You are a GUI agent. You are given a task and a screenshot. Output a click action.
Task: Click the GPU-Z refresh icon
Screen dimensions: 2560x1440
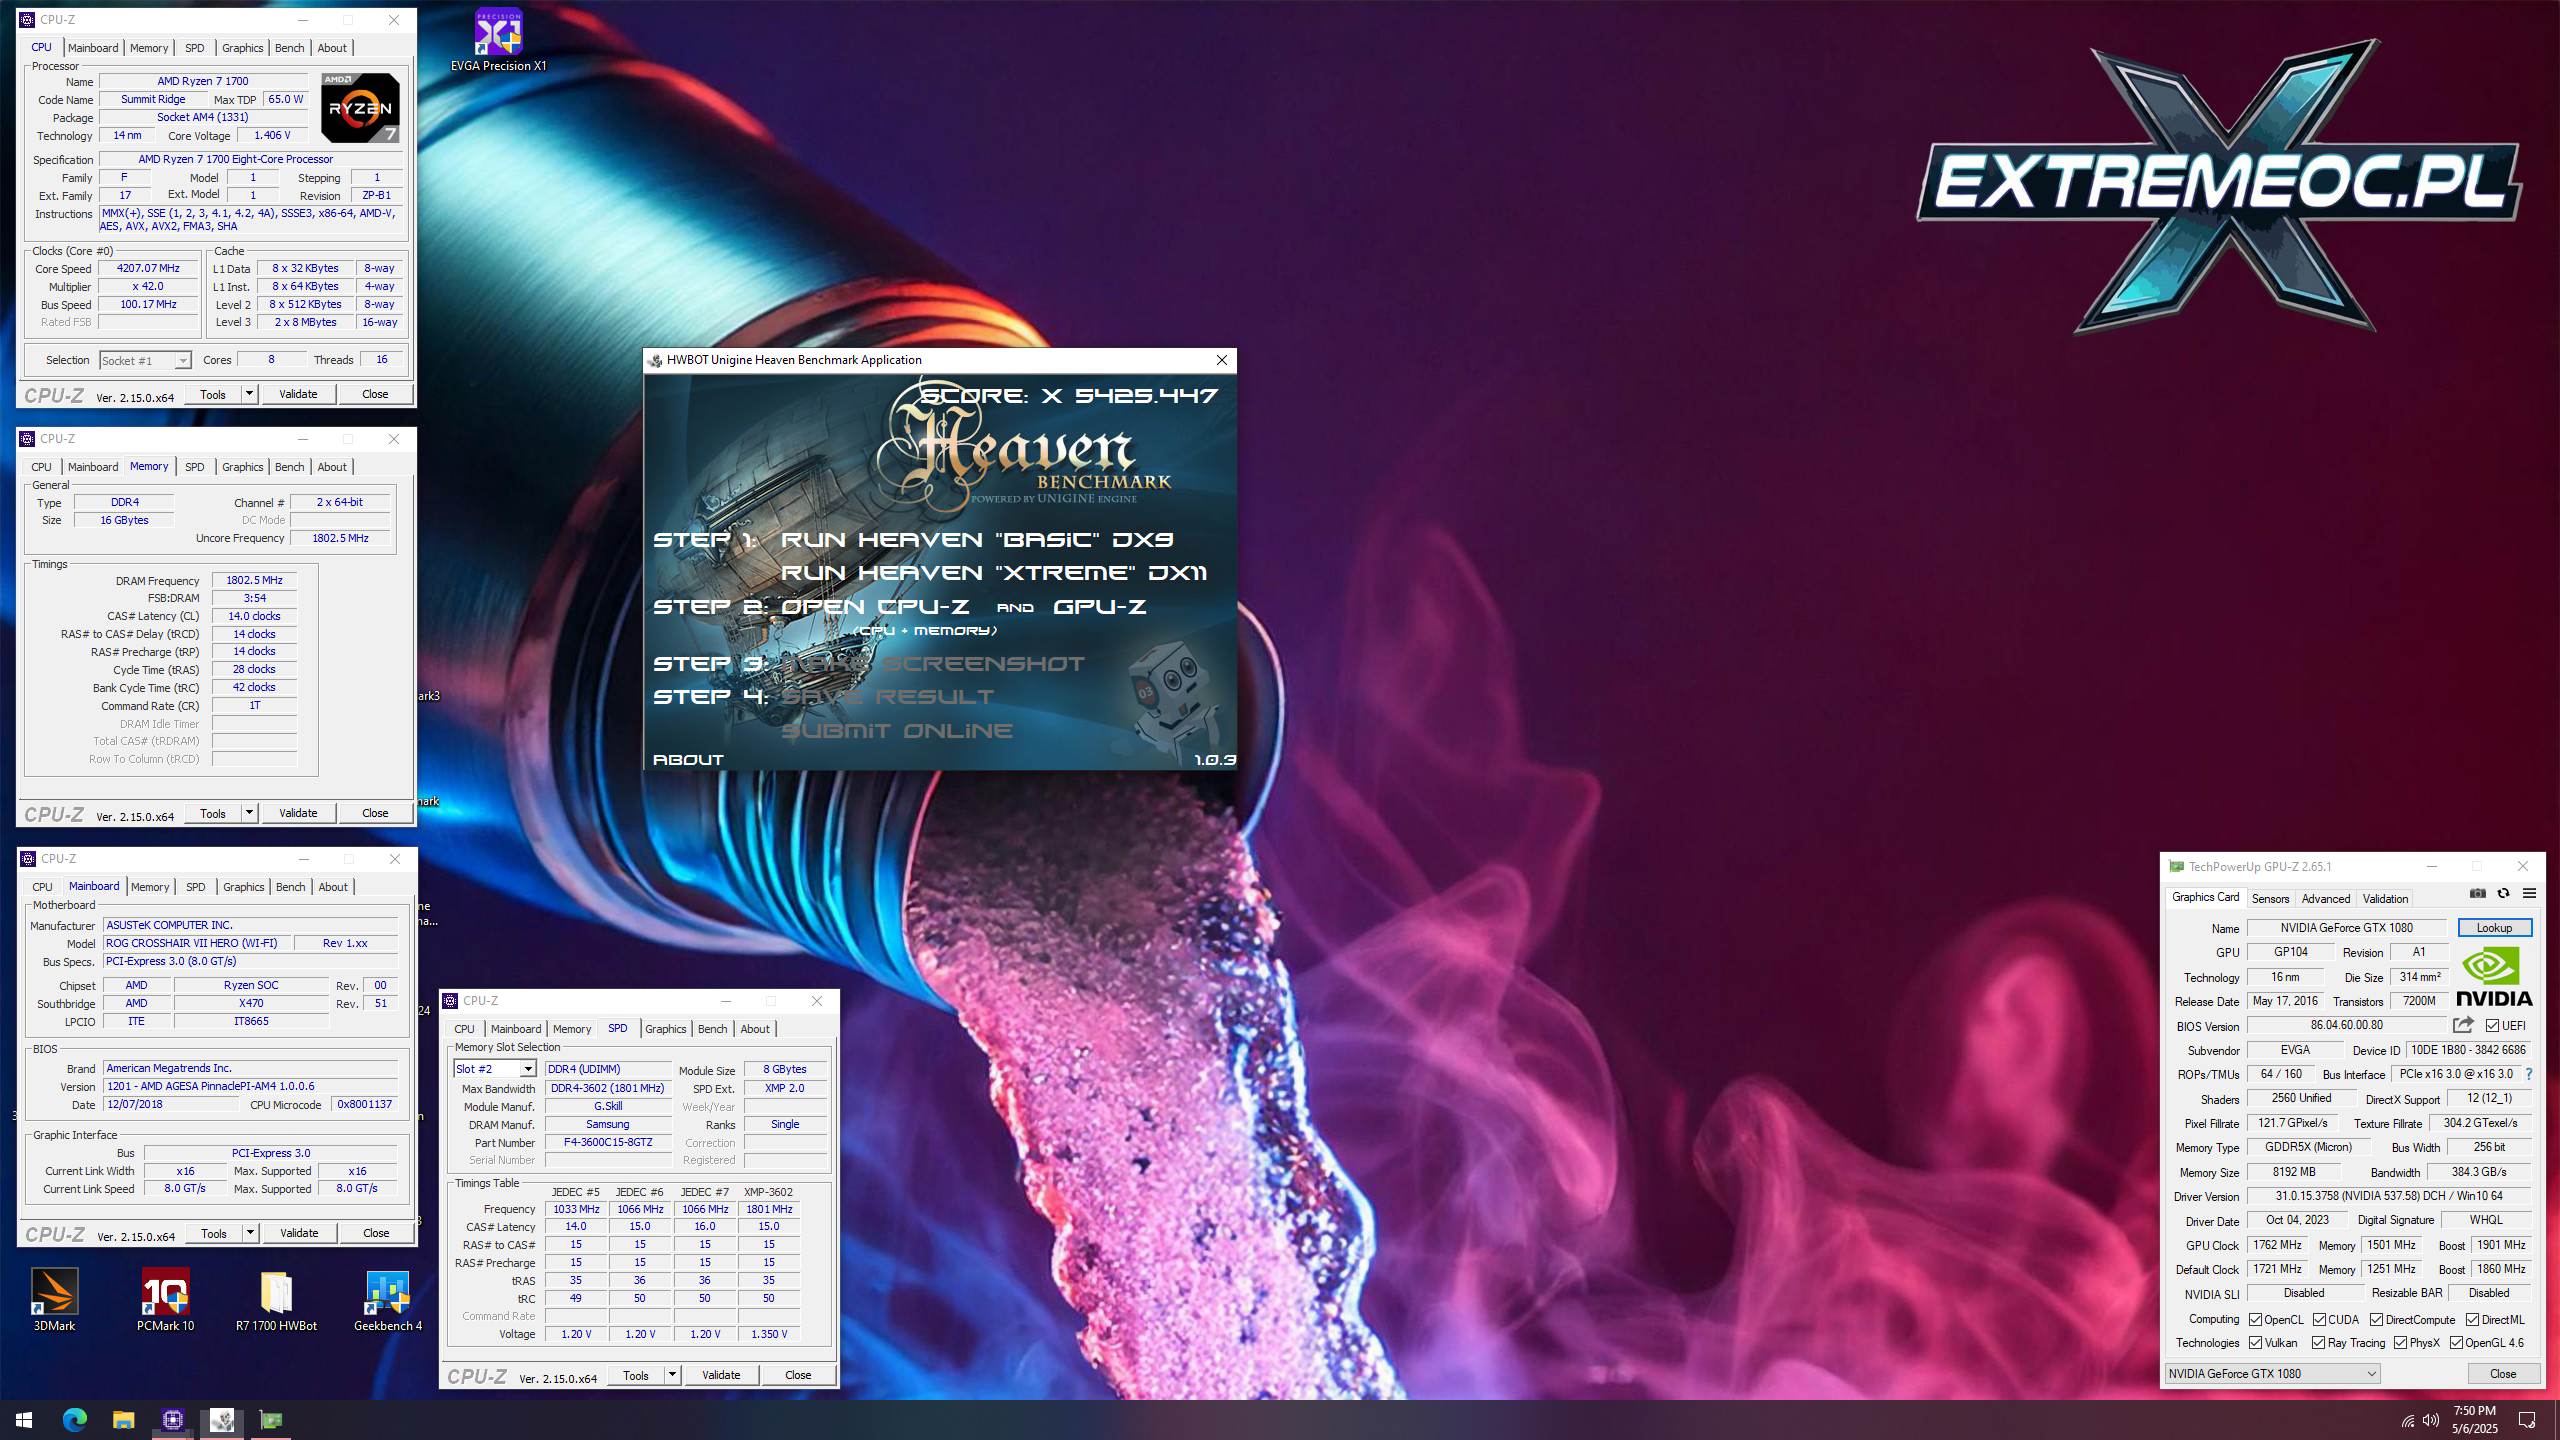2503,893
